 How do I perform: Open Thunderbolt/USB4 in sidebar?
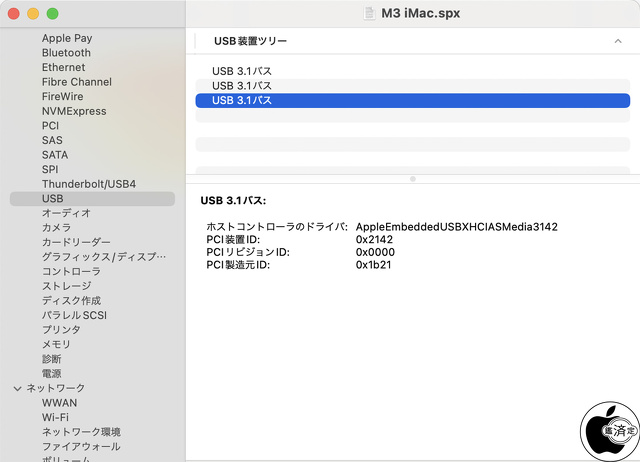pos(88,184)
